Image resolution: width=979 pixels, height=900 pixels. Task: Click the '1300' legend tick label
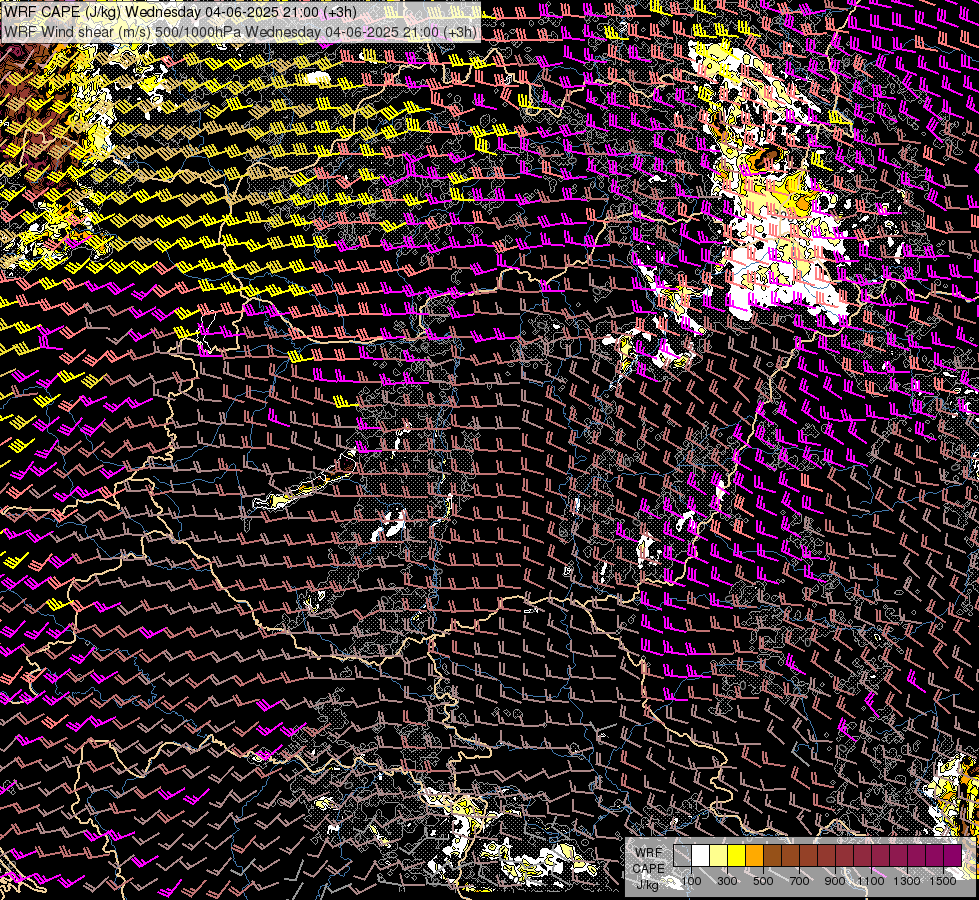click(907, 881)
